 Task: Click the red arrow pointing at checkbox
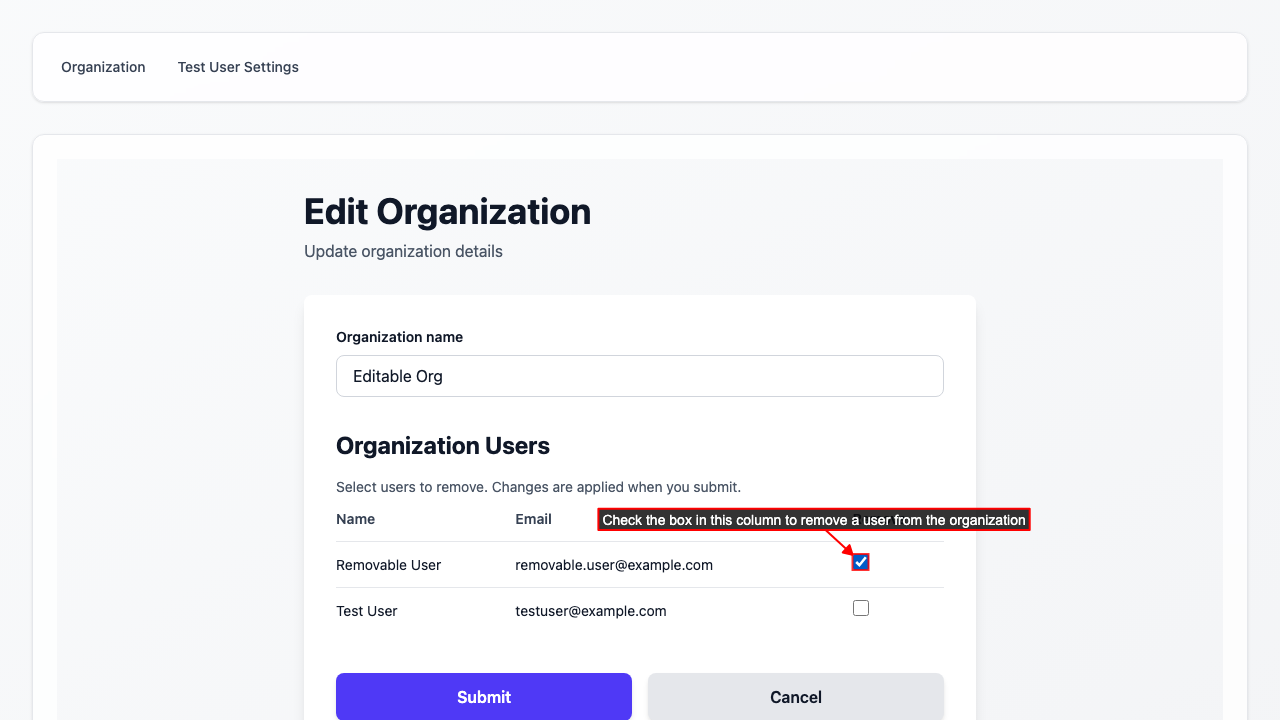click(x=838, y=543)
